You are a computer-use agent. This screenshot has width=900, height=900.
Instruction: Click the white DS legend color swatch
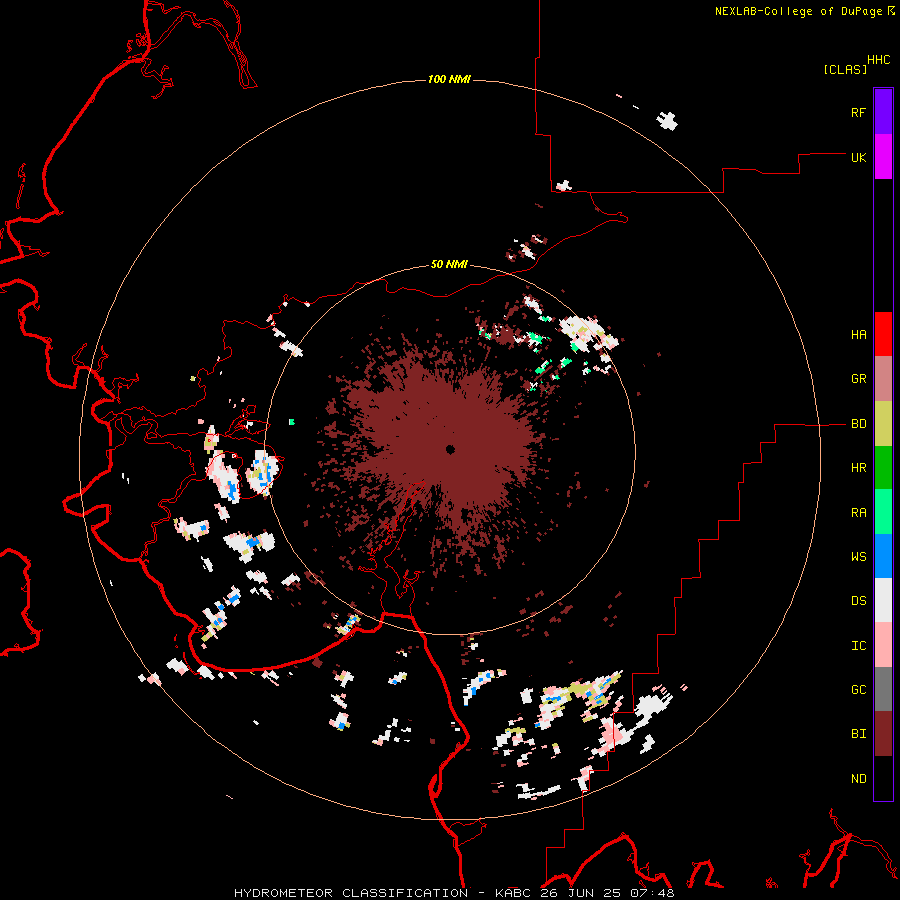883,600
